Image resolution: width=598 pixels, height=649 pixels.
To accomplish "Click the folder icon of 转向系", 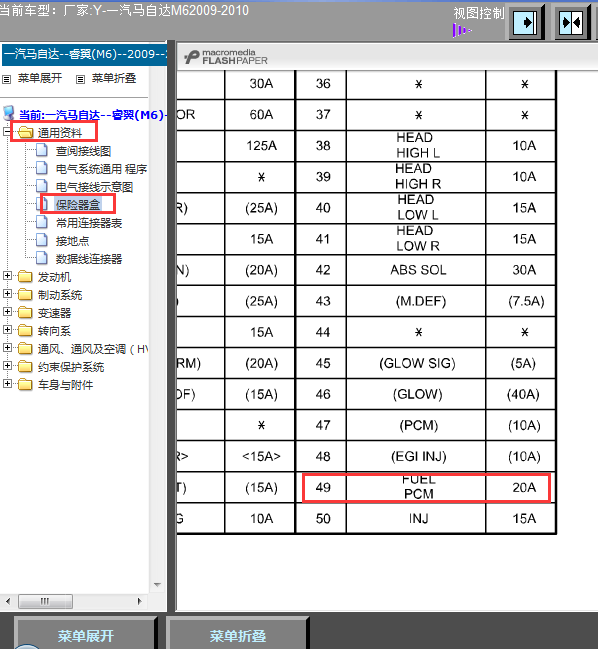I will click(x=25, y=330).
